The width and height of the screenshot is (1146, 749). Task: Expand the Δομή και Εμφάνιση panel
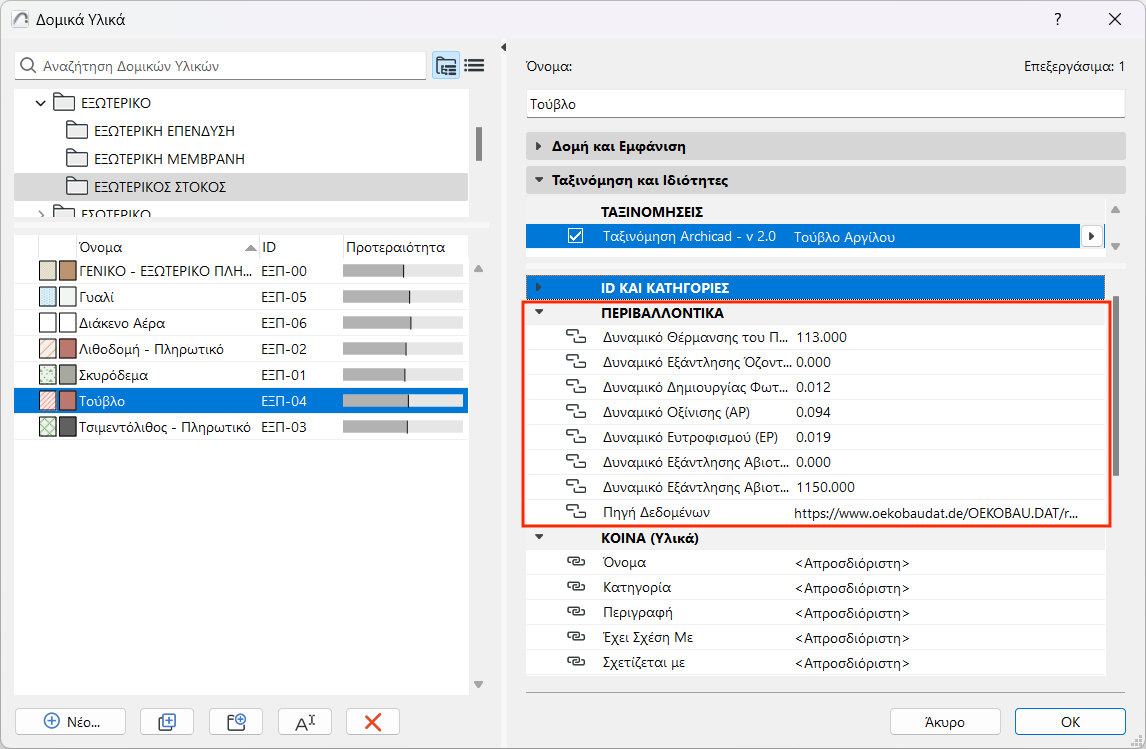539,146
